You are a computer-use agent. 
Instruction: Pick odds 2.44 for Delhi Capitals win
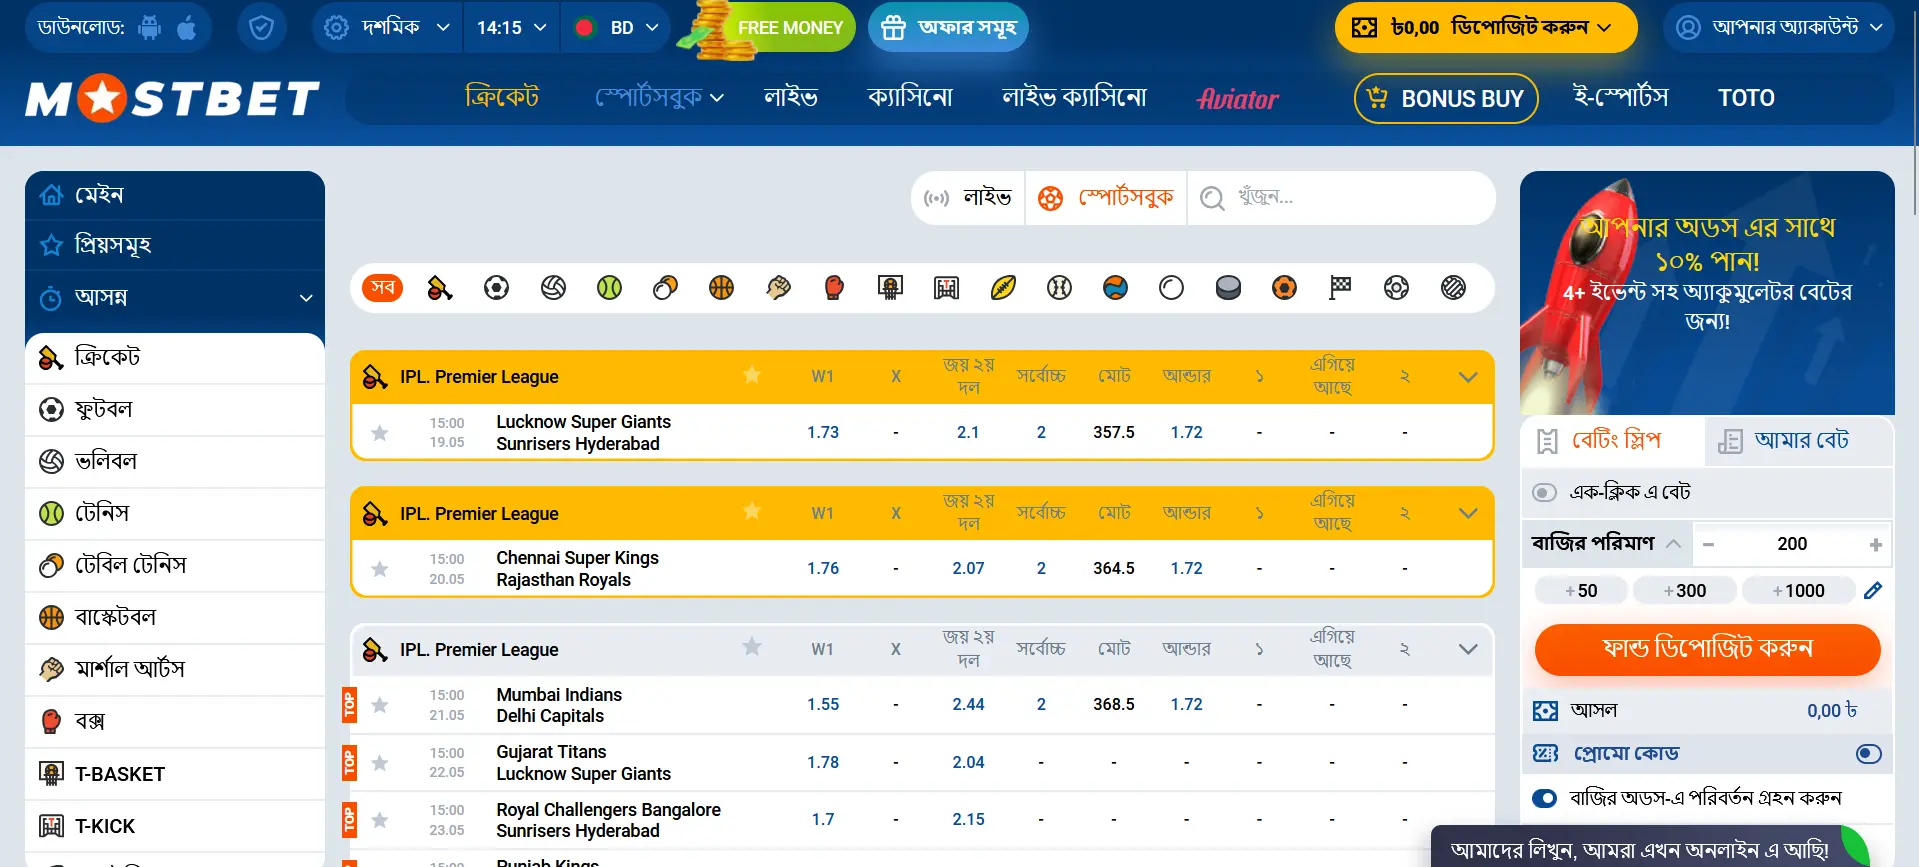[x=968, y=705]
